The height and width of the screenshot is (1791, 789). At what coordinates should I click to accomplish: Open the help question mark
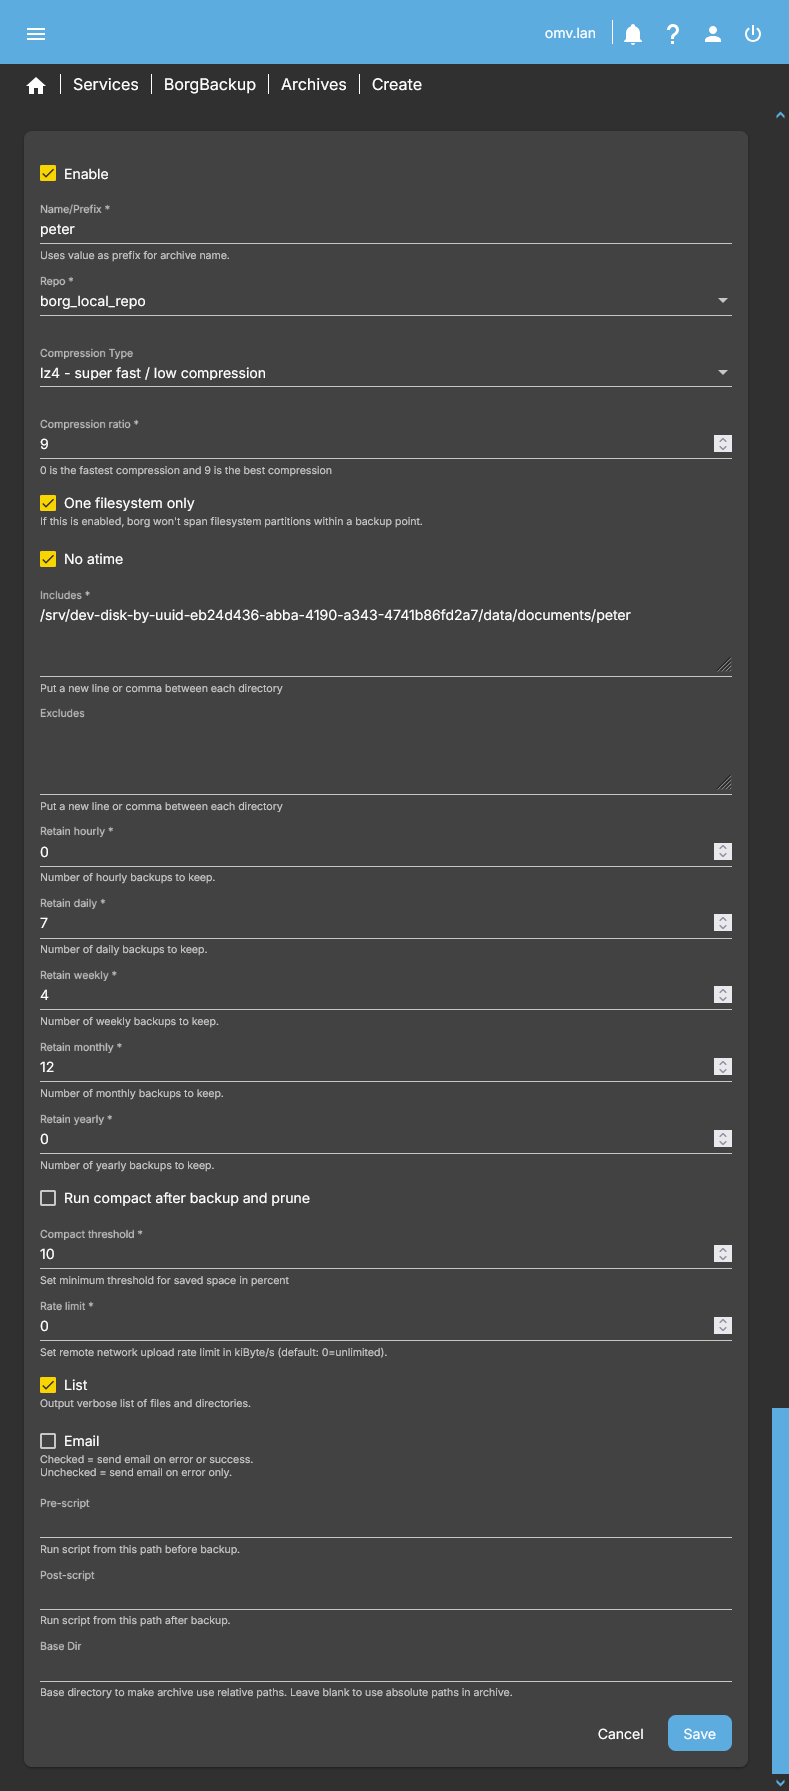(673, 34)
